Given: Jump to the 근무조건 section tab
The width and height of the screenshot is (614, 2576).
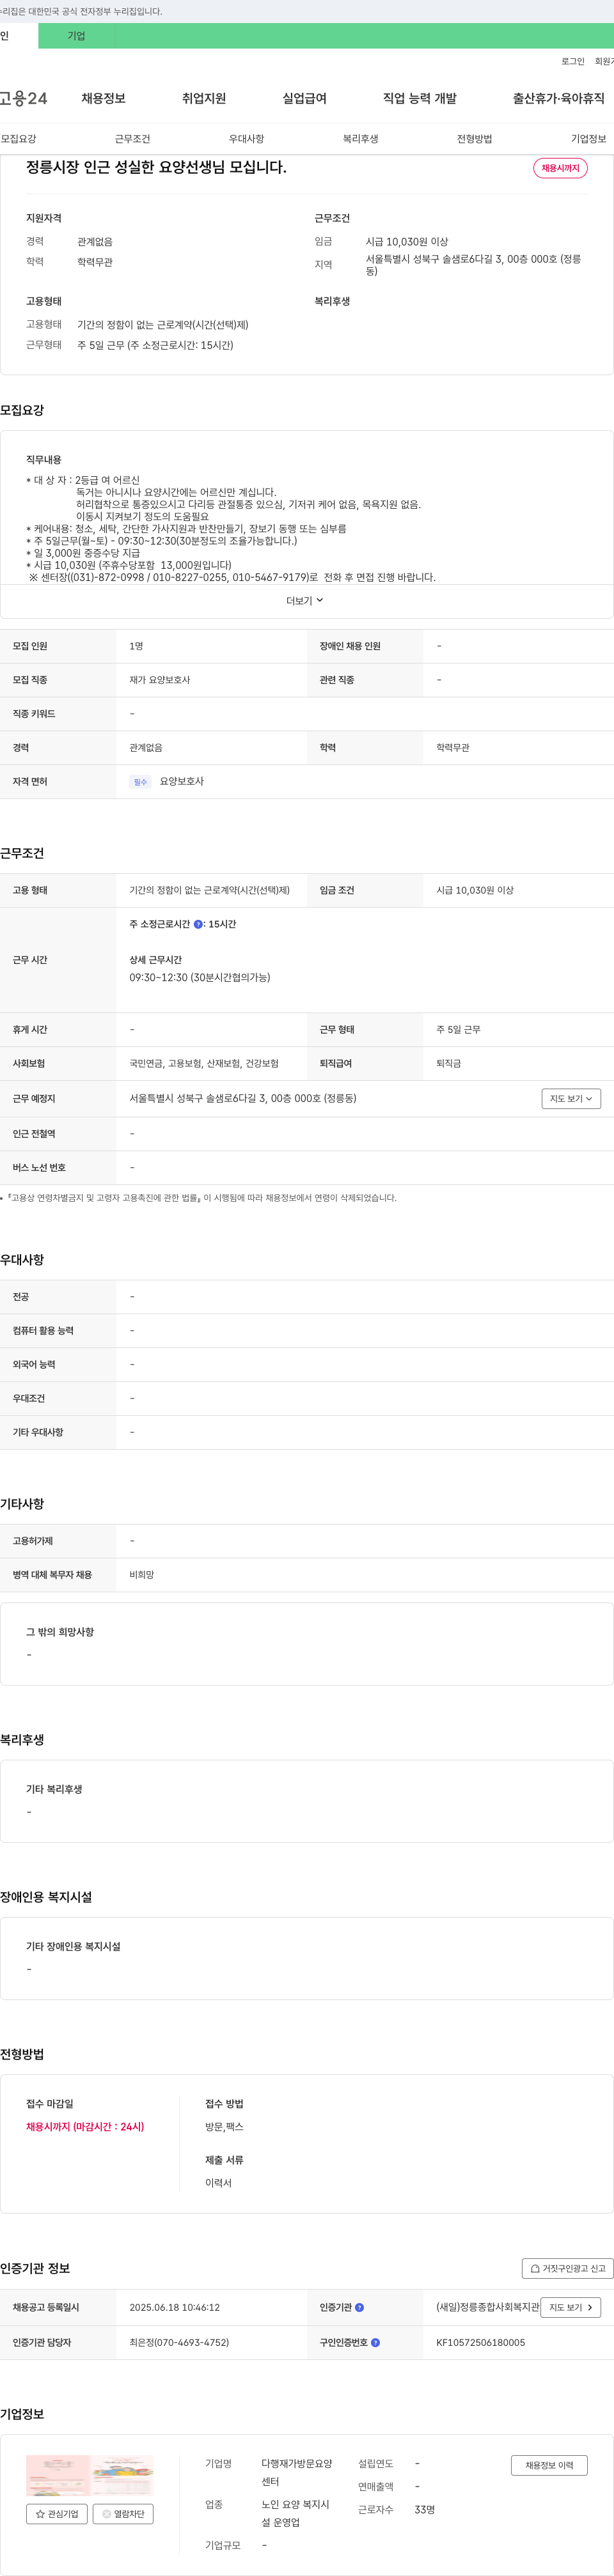Looking at the screenshot, I should coord(132,139).
